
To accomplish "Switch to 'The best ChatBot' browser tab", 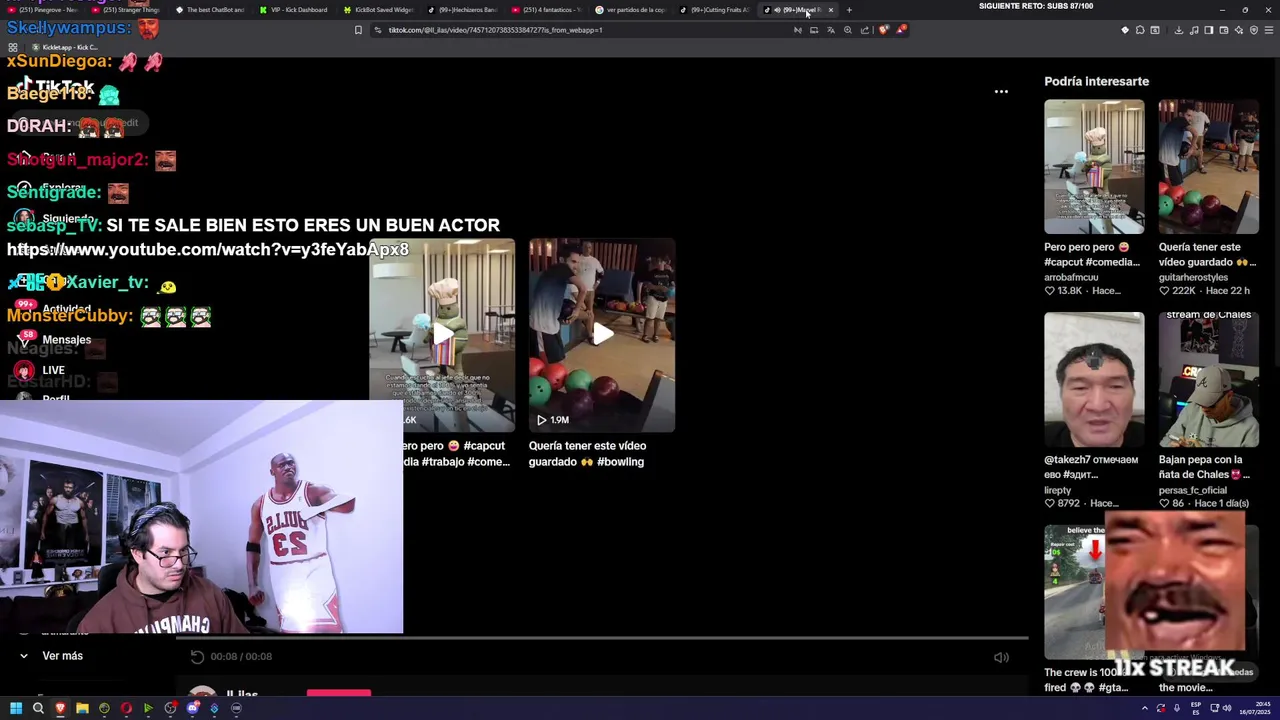I will [209, 10].
